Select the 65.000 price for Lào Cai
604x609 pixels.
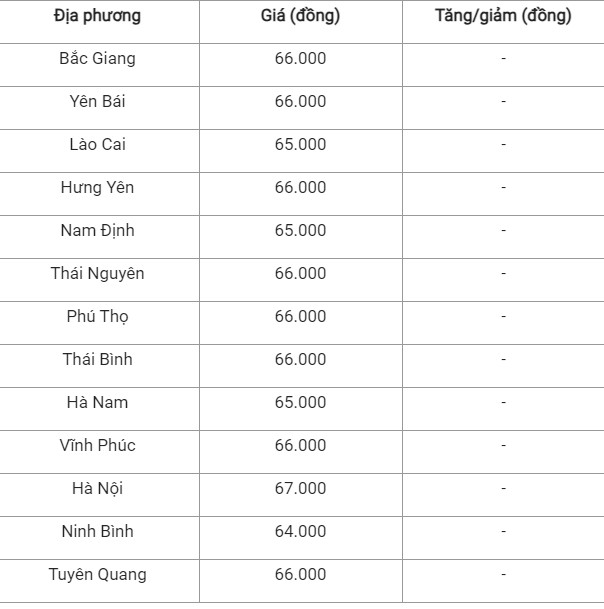[x=300, y=145]
